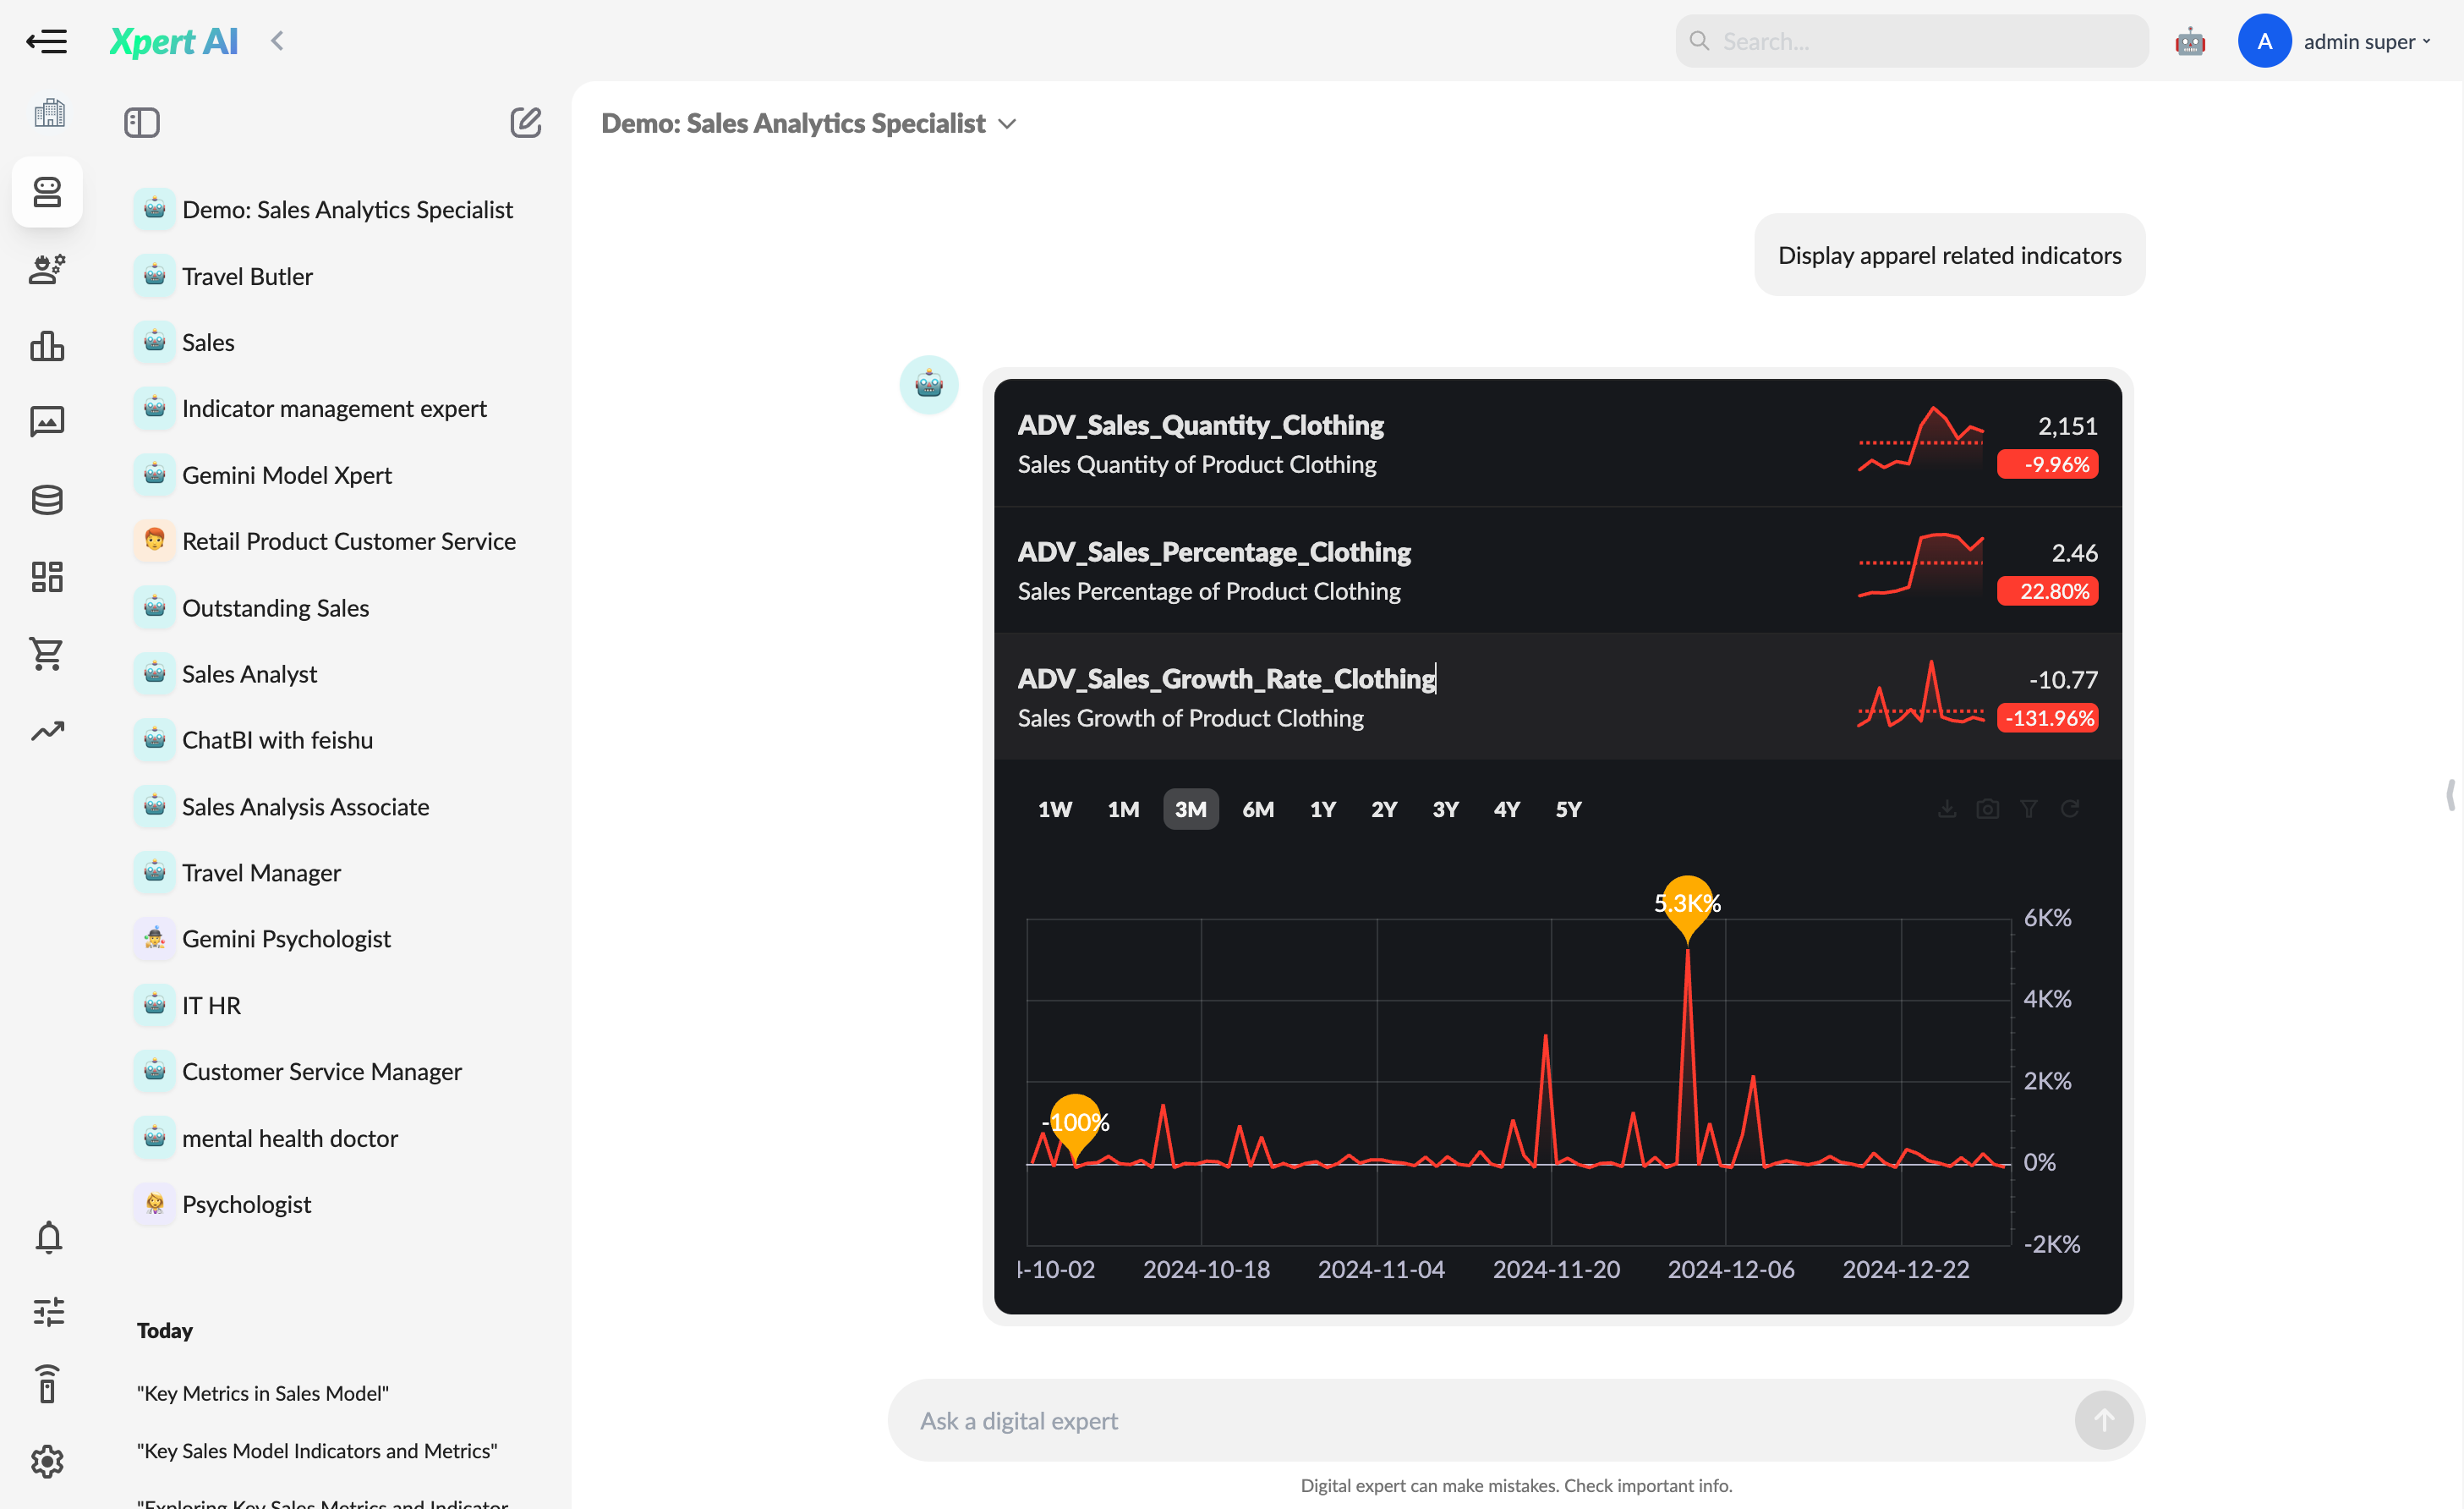Open the download icon on the chart toolbar
The height and width of the screenshot is (1509, 2464).
[x=1946, y=809]
